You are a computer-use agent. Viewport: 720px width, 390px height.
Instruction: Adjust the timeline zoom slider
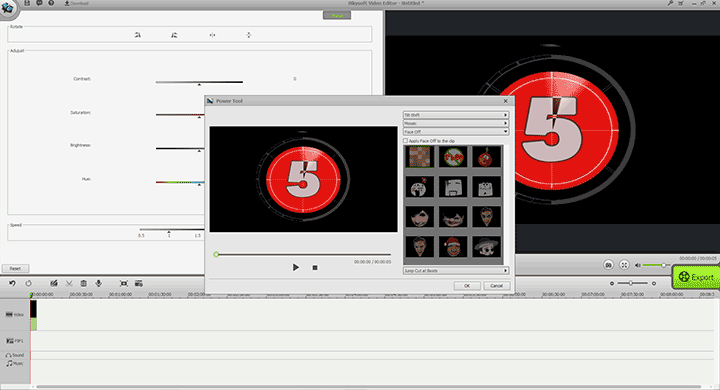[632, 283]
